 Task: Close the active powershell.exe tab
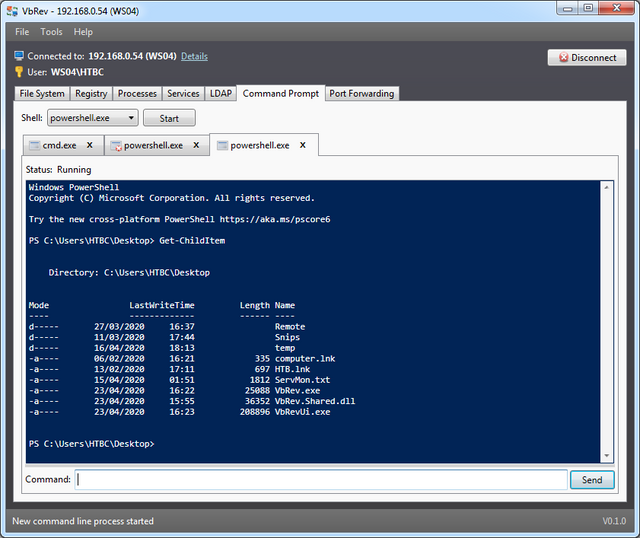pyautogui.click(x=303, y=145)
